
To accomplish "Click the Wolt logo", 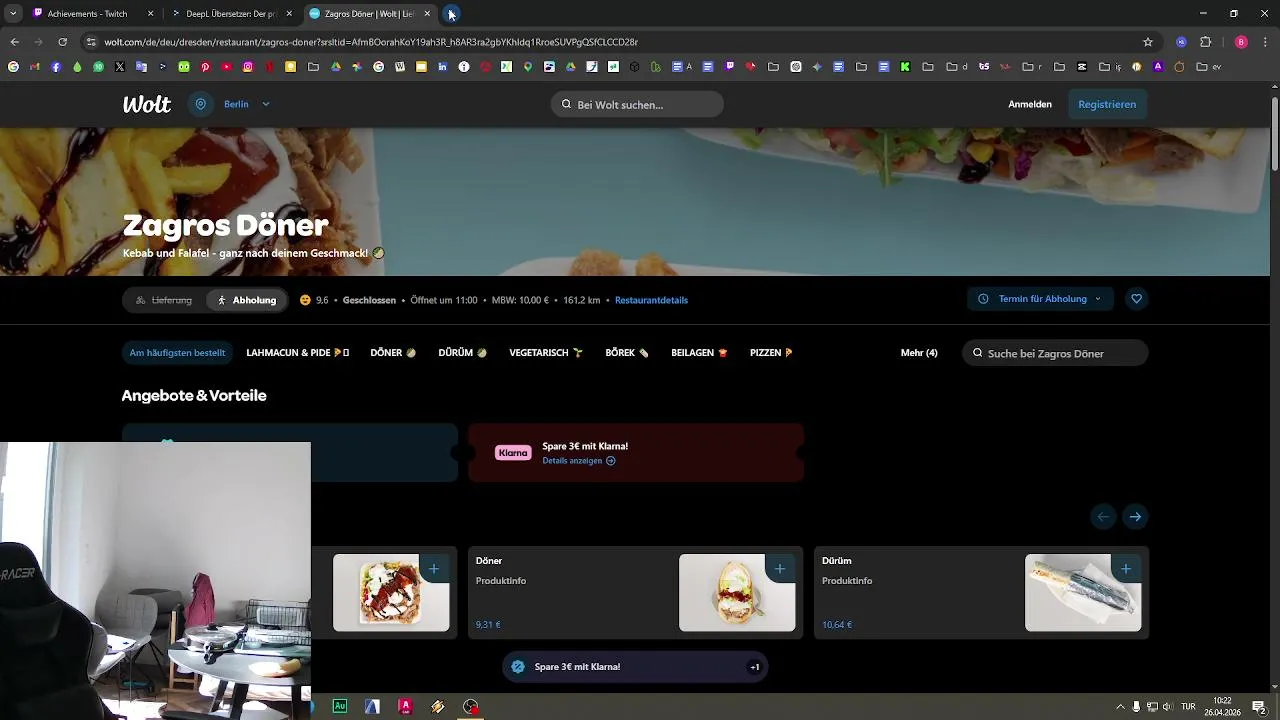I will point(147,104).
